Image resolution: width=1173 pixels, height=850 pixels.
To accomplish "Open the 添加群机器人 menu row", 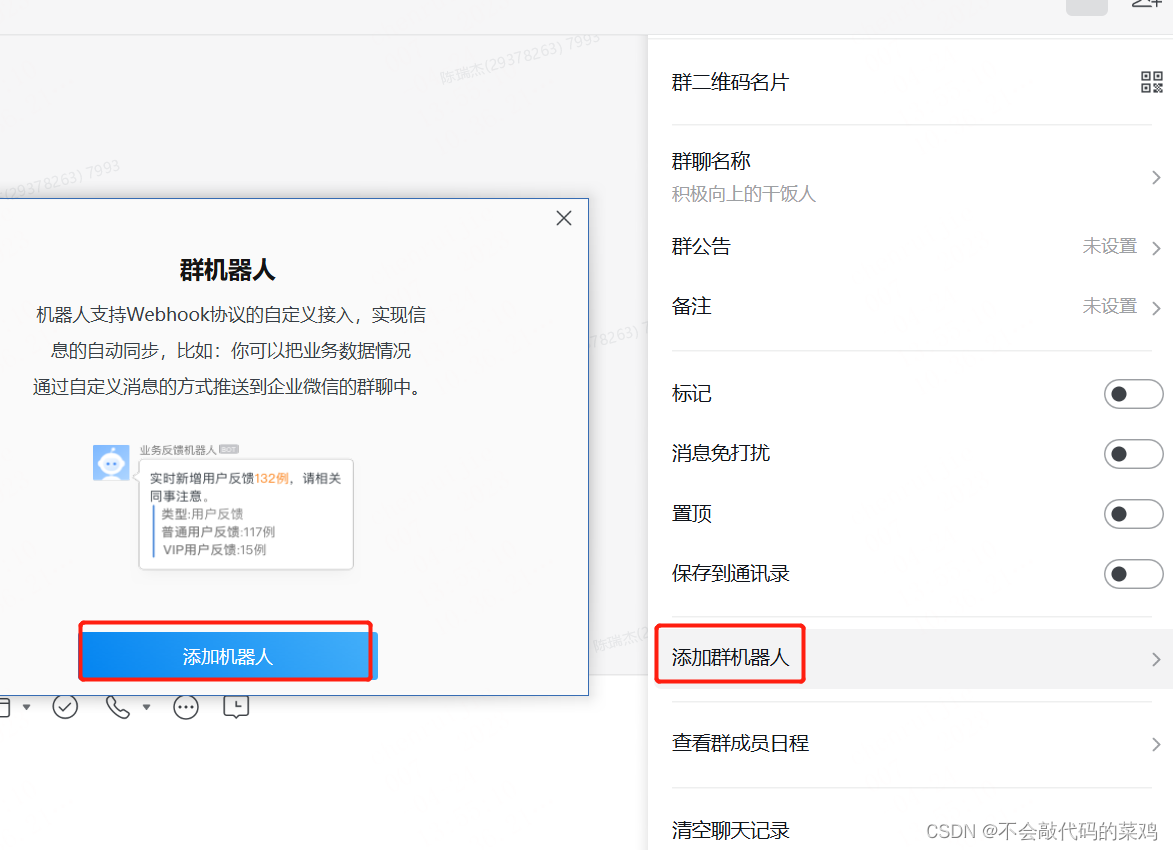I will tap(910, 658).
